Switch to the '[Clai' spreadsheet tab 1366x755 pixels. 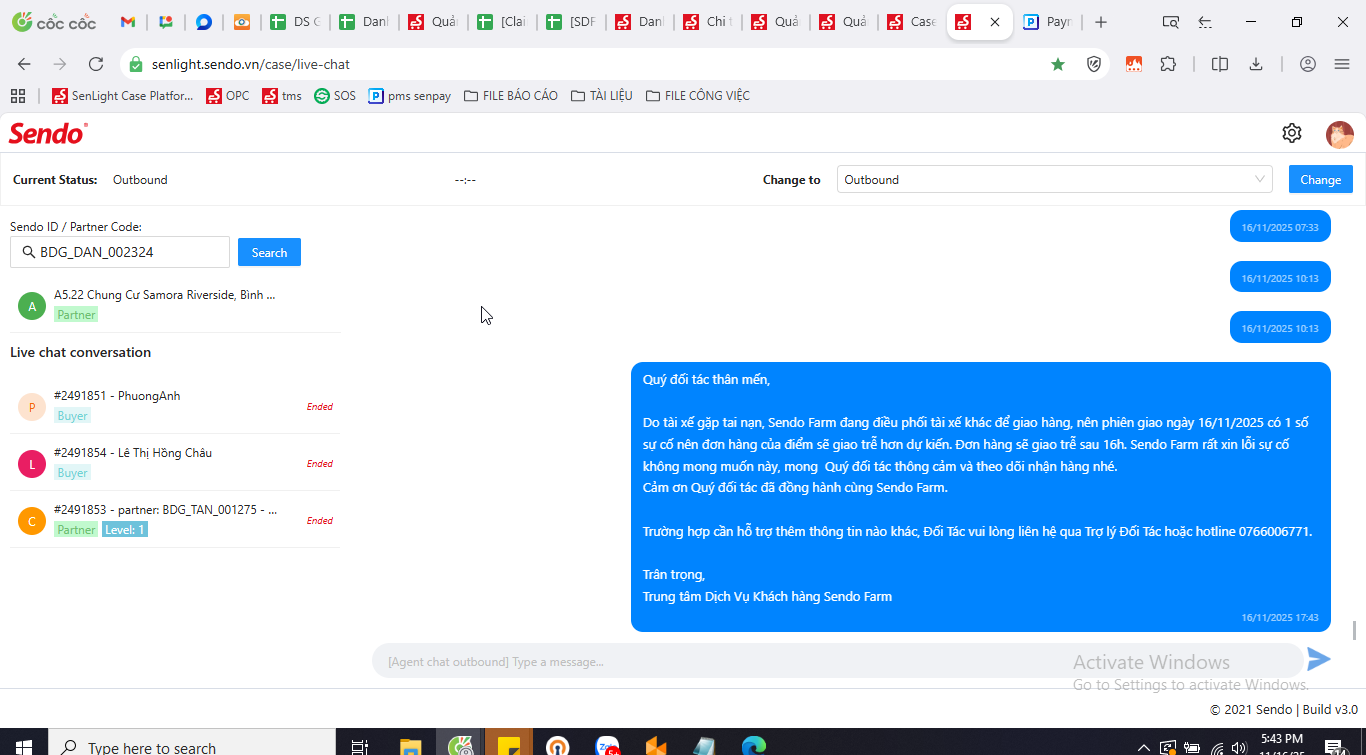(504, 22)
